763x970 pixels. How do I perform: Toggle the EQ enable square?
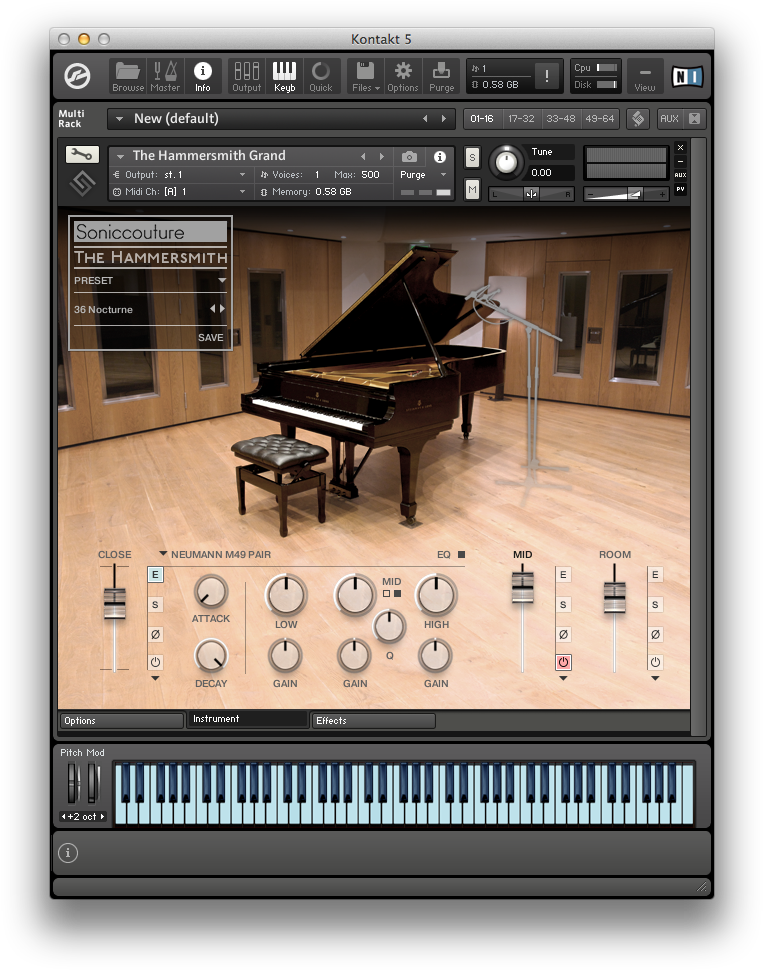point(461,554)
